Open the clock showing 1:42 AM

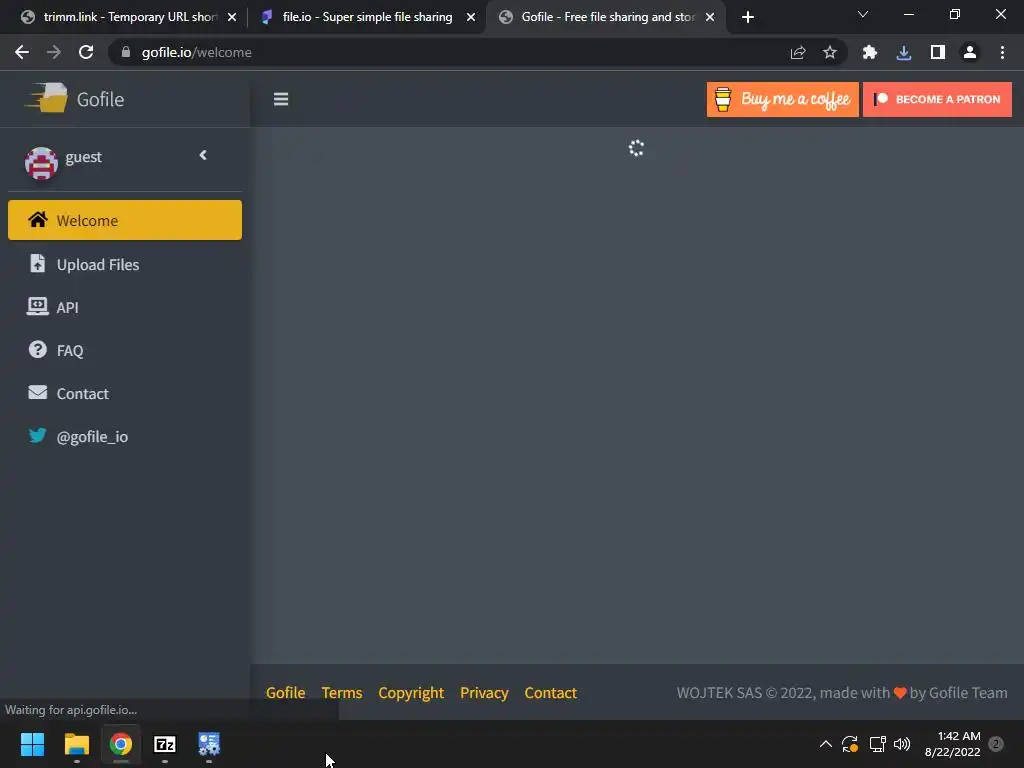click(x=952, y=744)
